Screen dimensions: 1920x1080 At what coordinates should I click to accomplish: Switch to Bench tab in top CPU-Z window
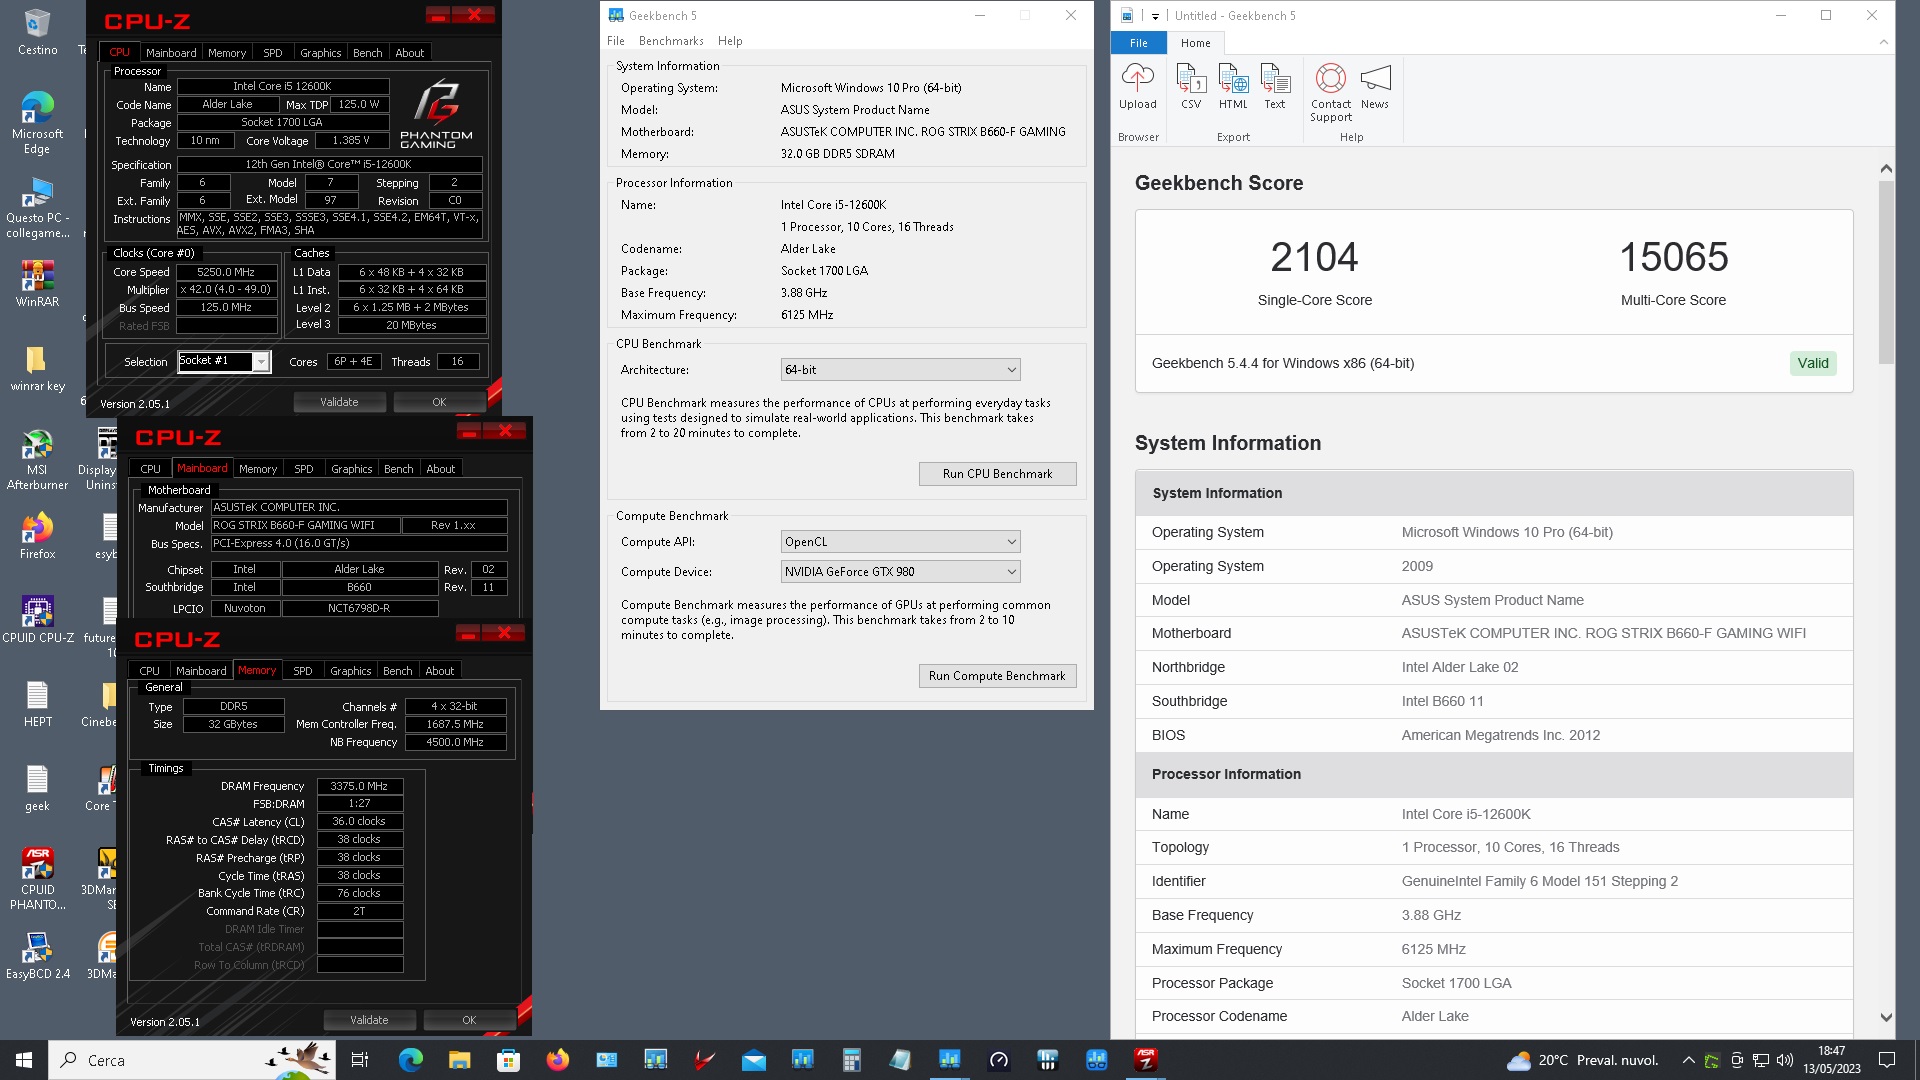(x=368, y=53)
